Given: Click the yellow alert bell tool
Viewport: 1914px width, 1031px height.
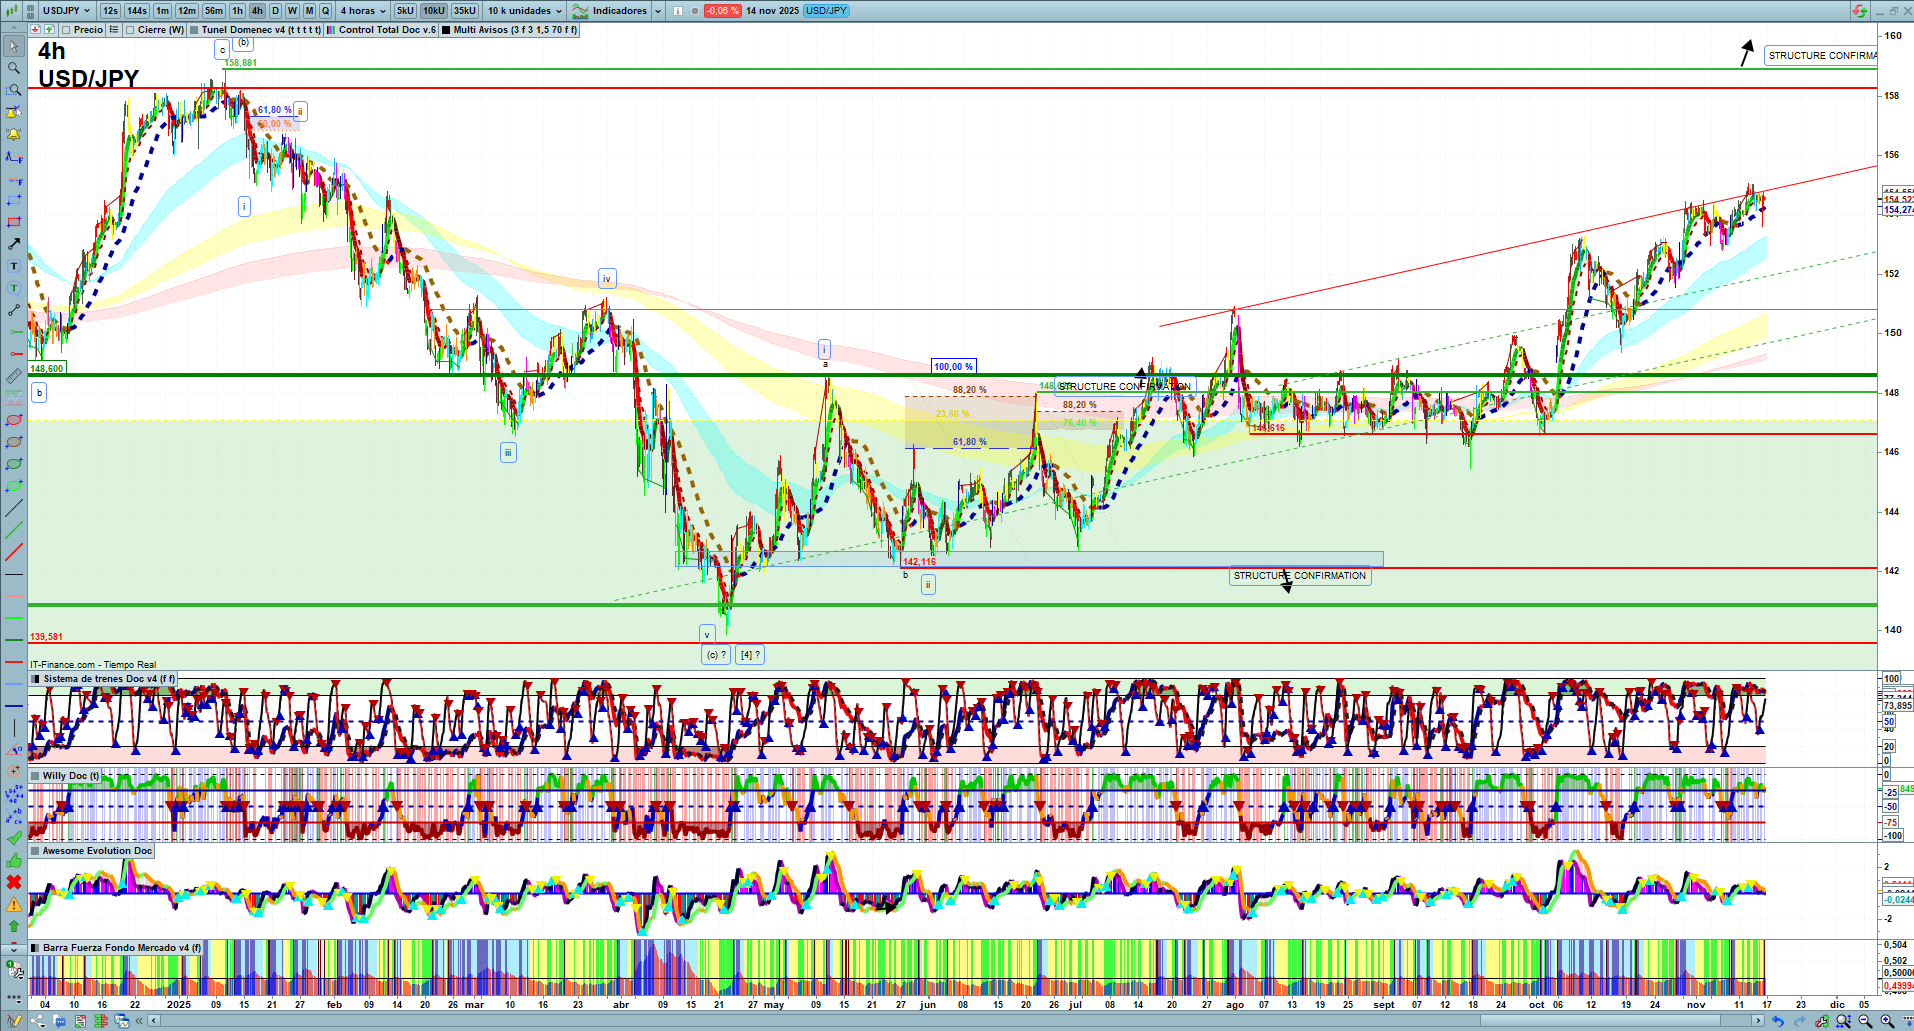Looking at the screenshot, I should tap(13, 134).
